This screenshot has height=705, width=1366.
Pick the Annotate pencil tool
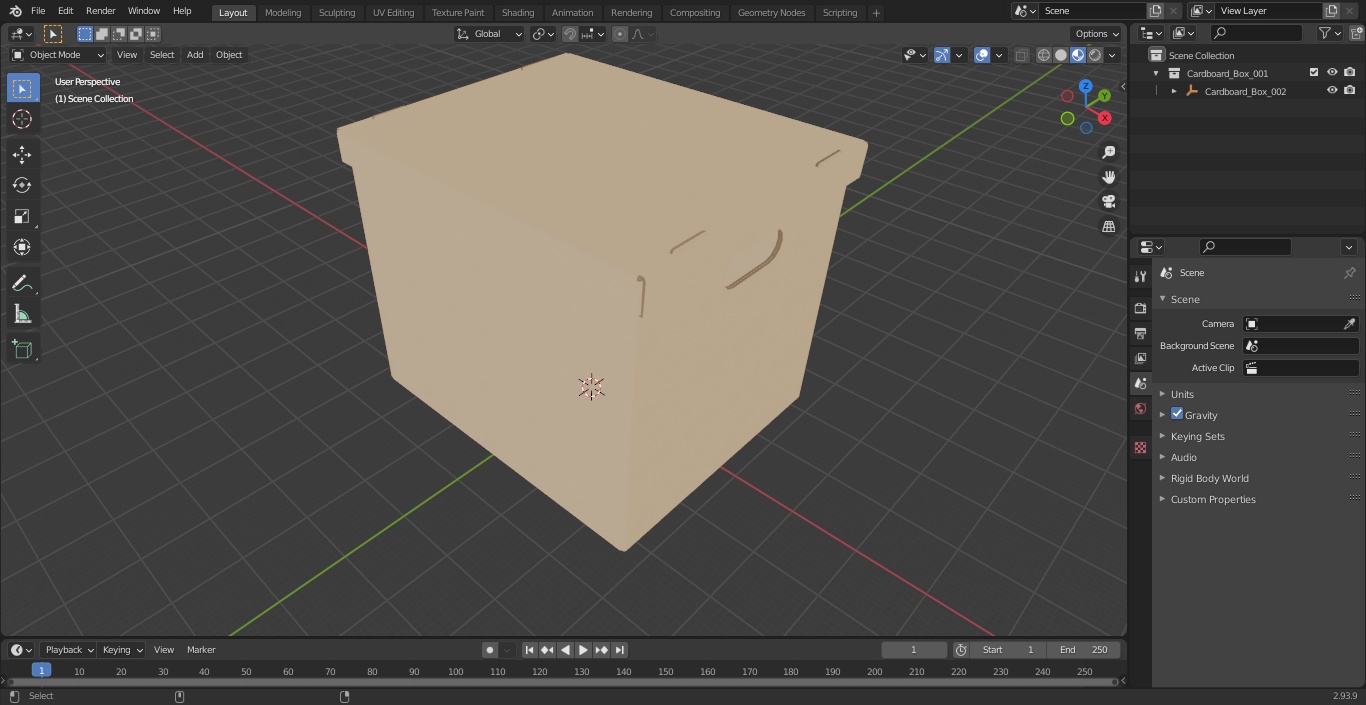point(22,284)
